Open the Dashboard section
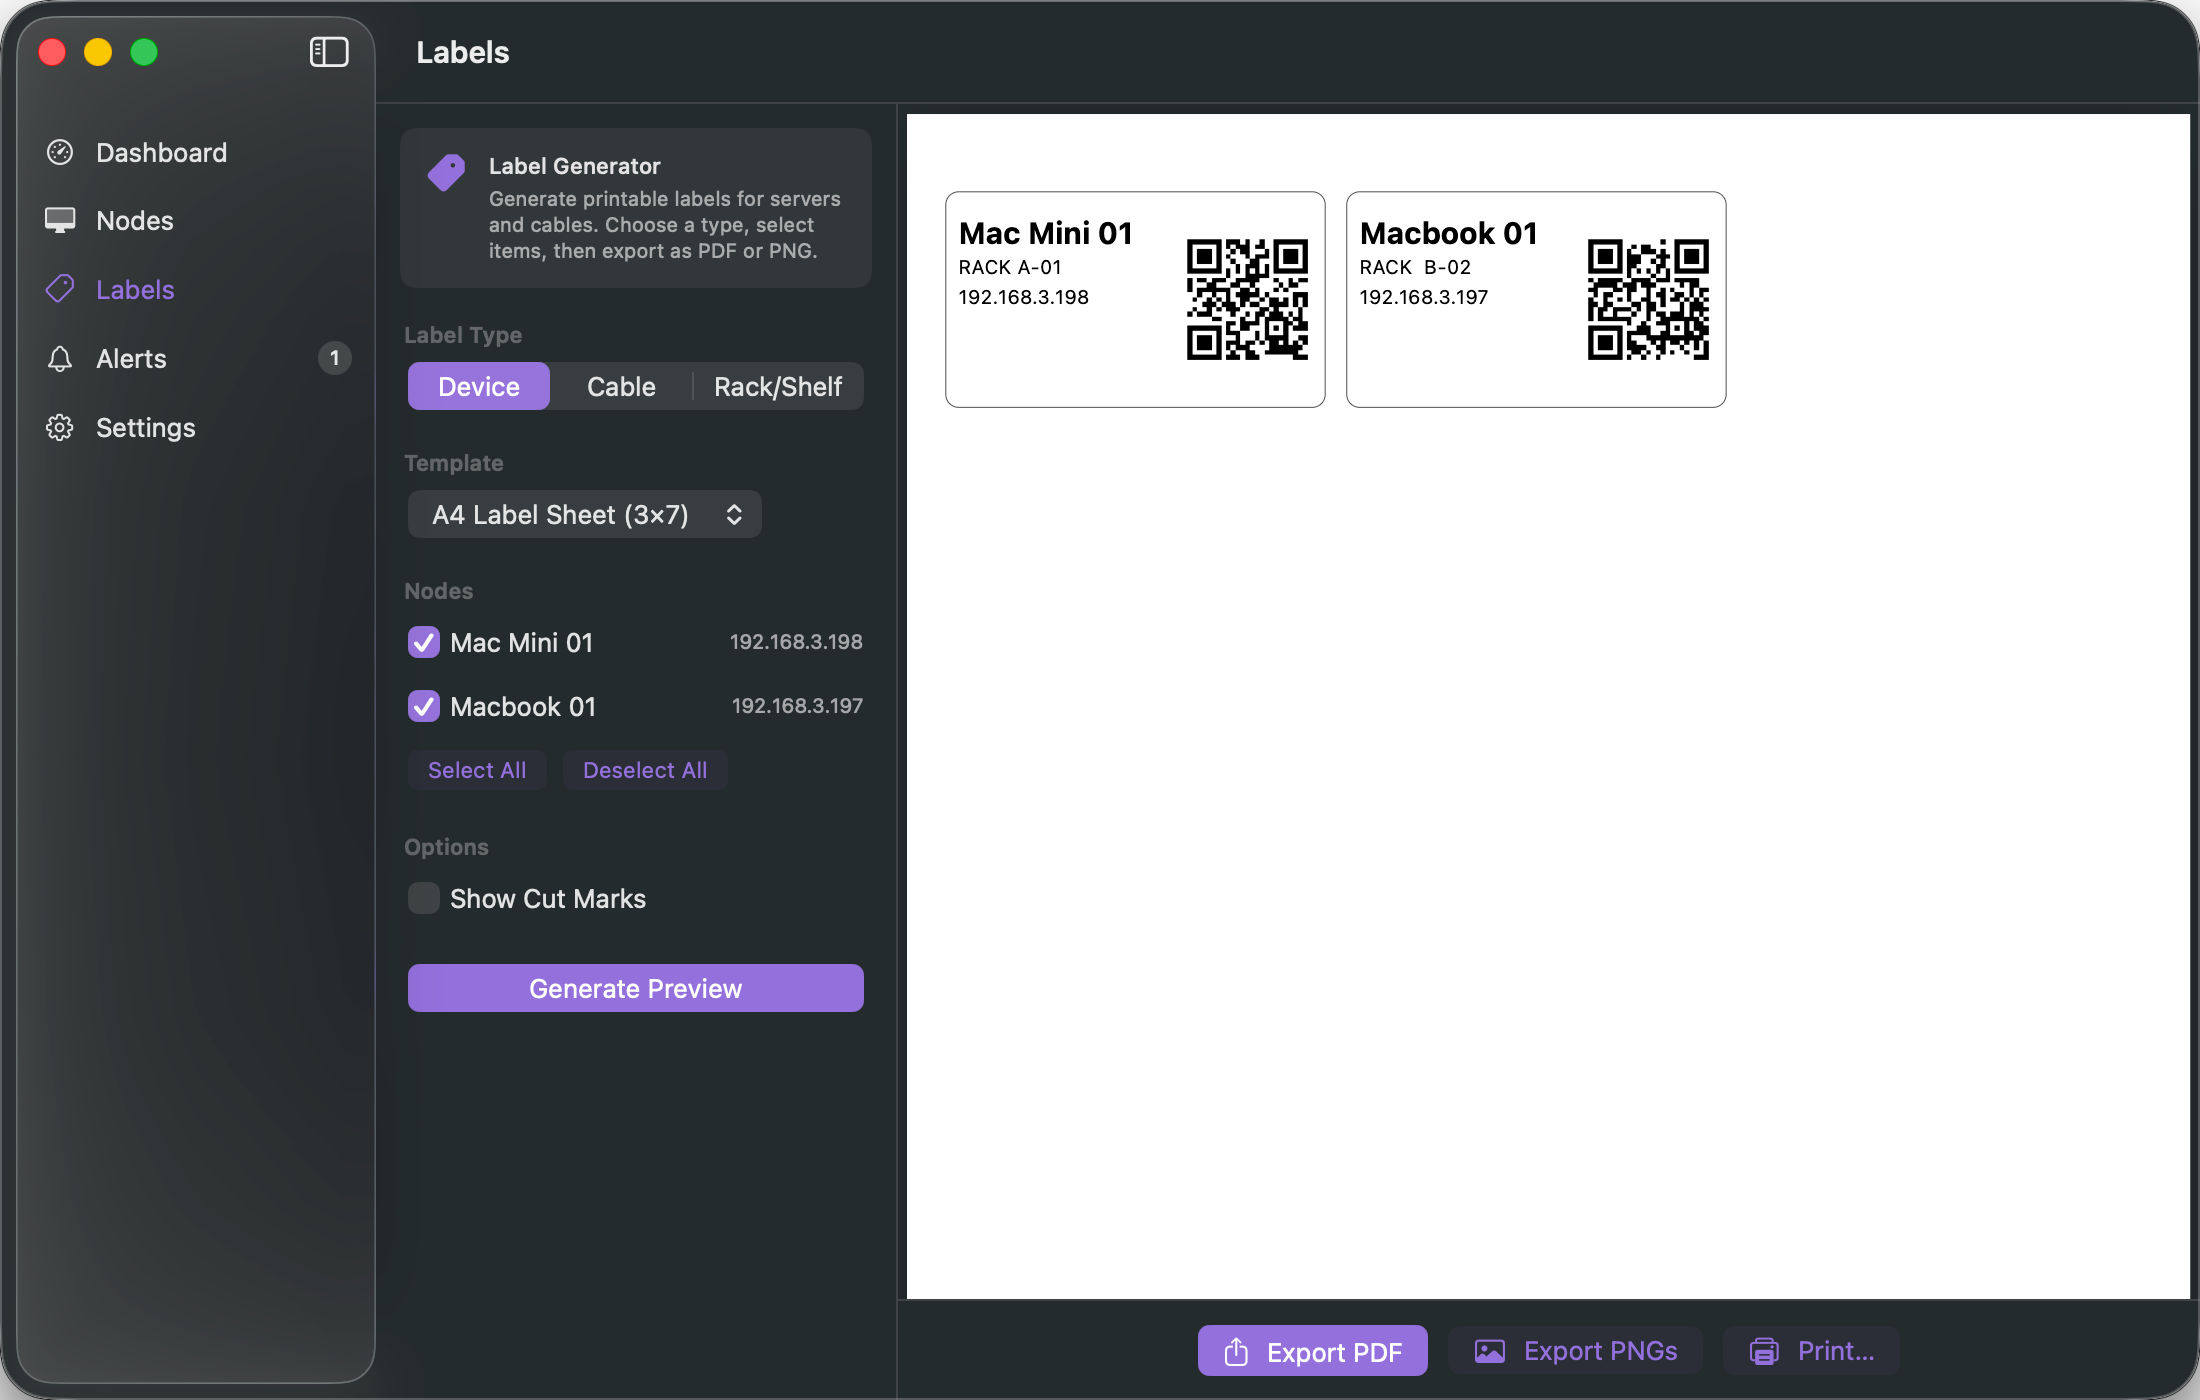The image size is (2200, 1400). (x=160, y=152)
